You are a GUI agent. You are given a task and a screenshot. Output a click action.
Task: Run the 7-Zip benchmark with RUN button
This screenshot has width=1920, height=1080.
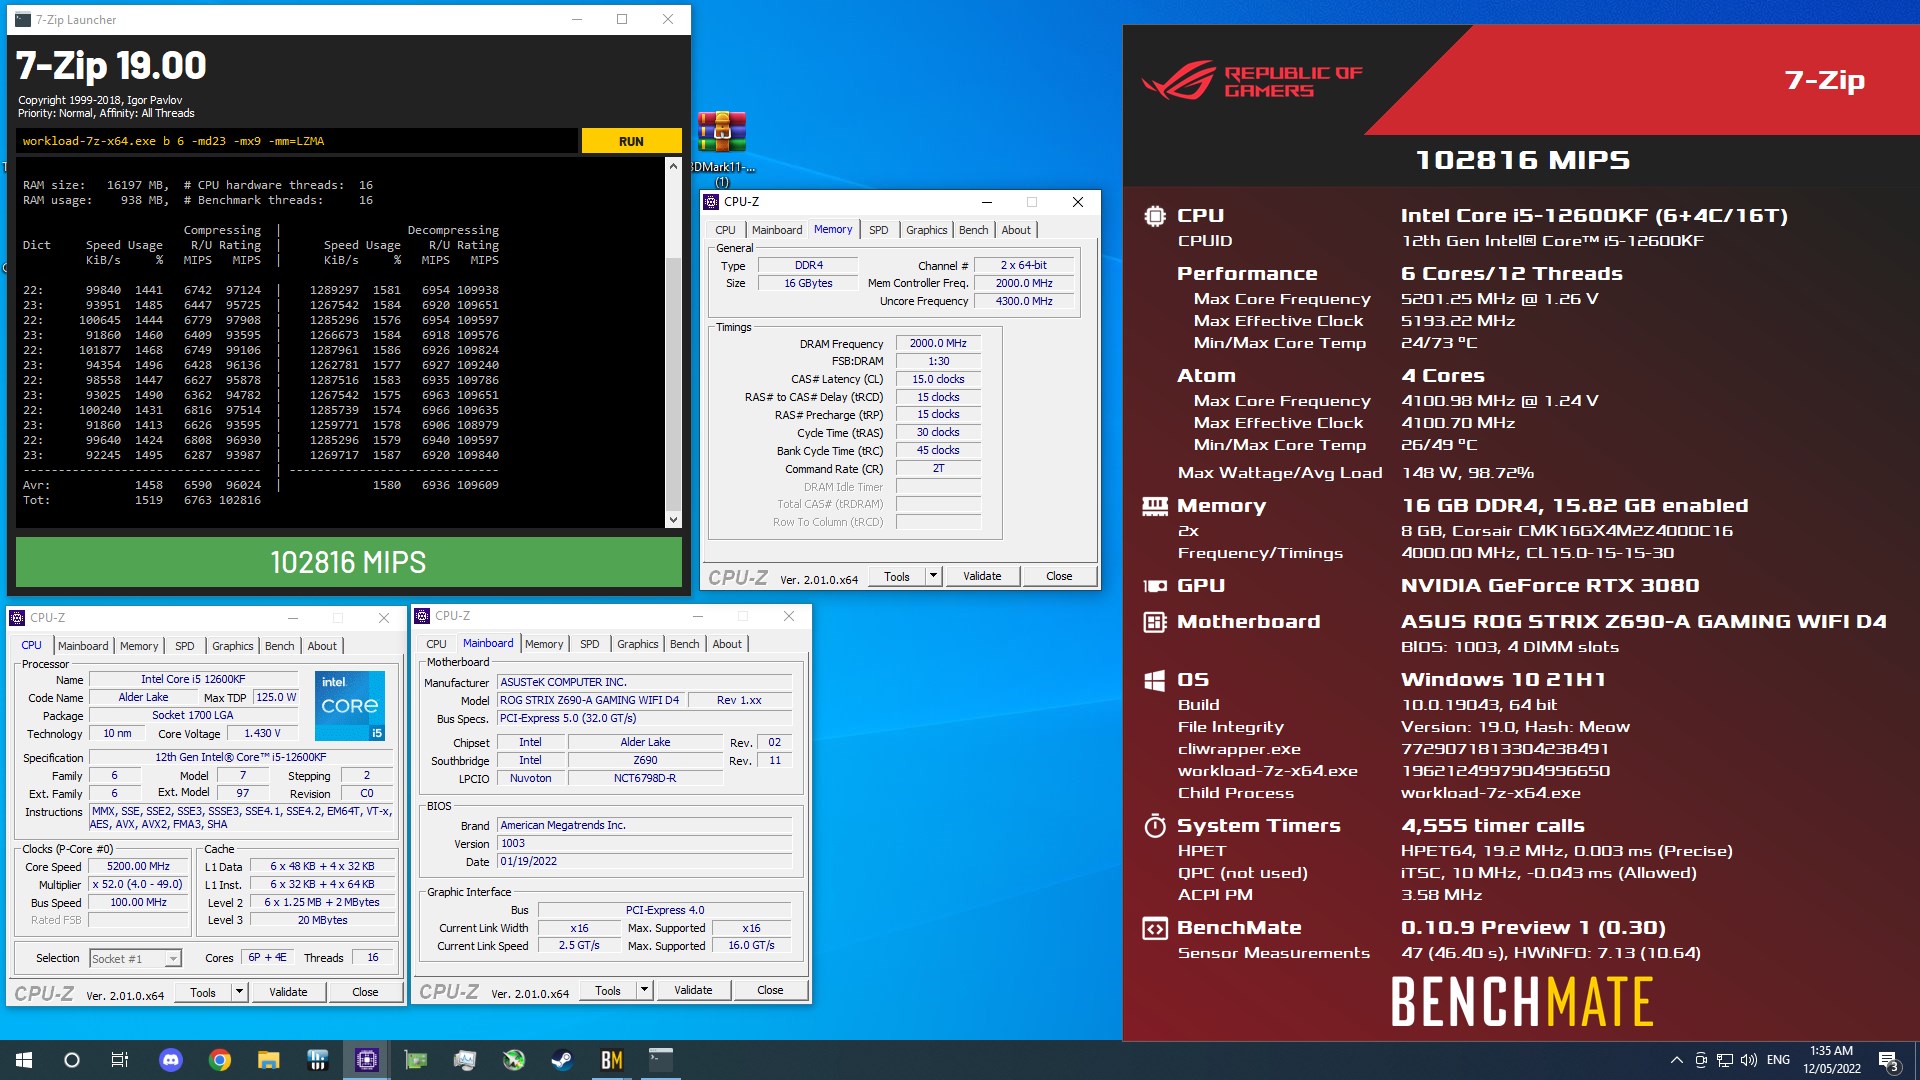pyautogui.click(x=631, y=141)
